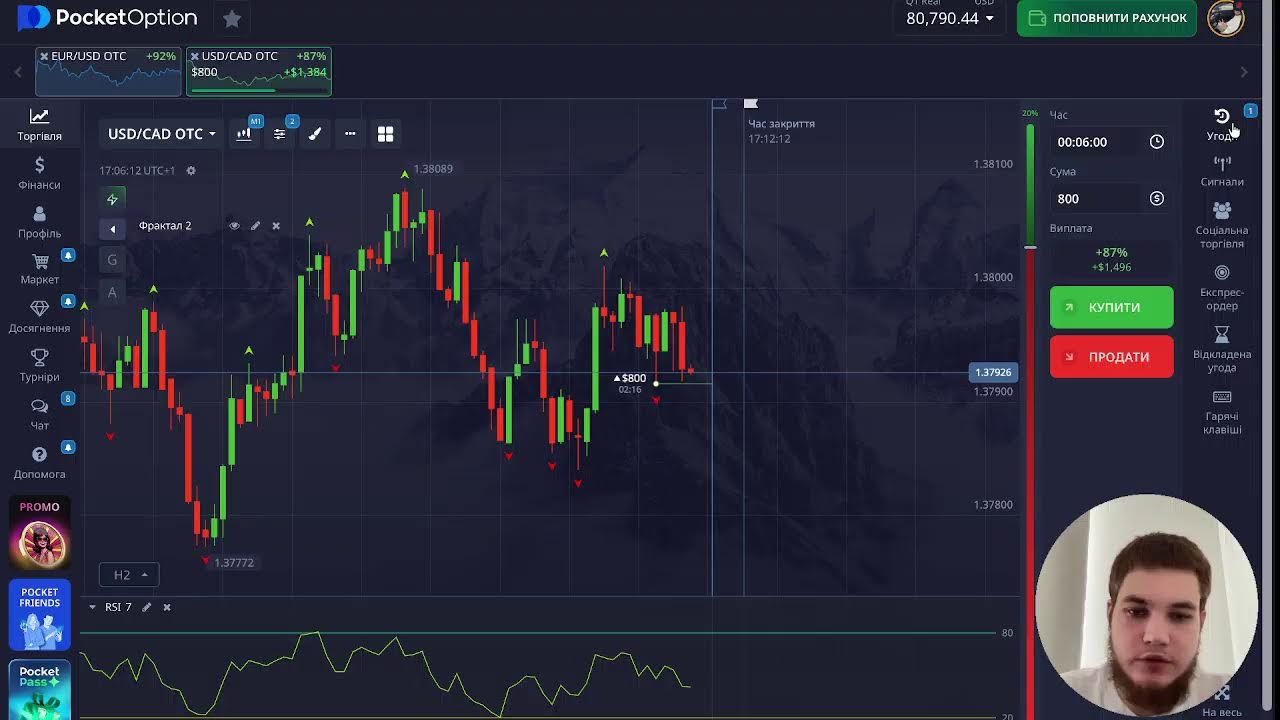Screen dimensions: 1280x720
Task: Open the H2 timeframe dropdown
Action: click(x=129, y=575)
